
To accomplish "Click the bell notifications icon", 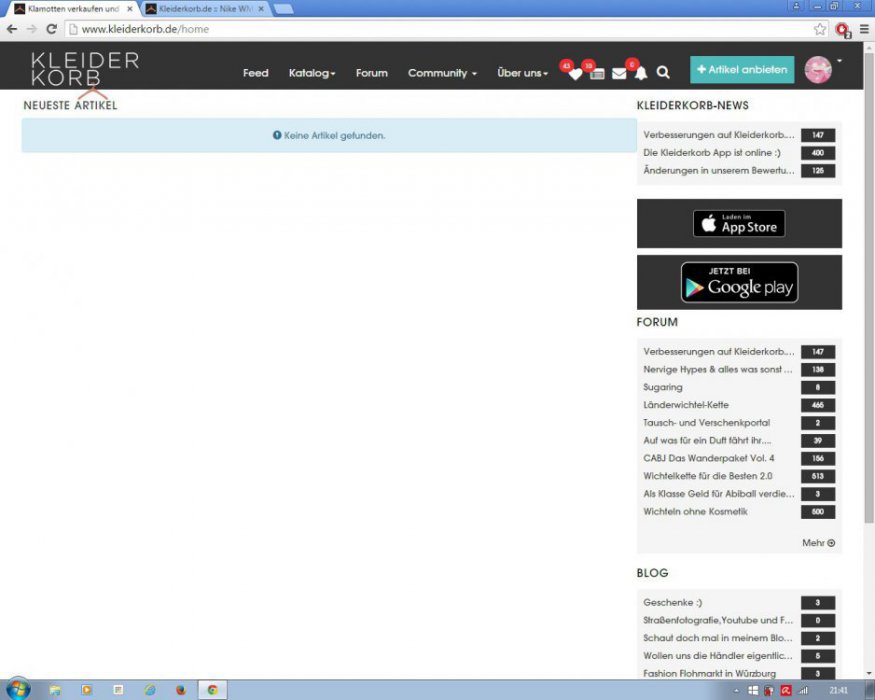I will click(641, 74).
